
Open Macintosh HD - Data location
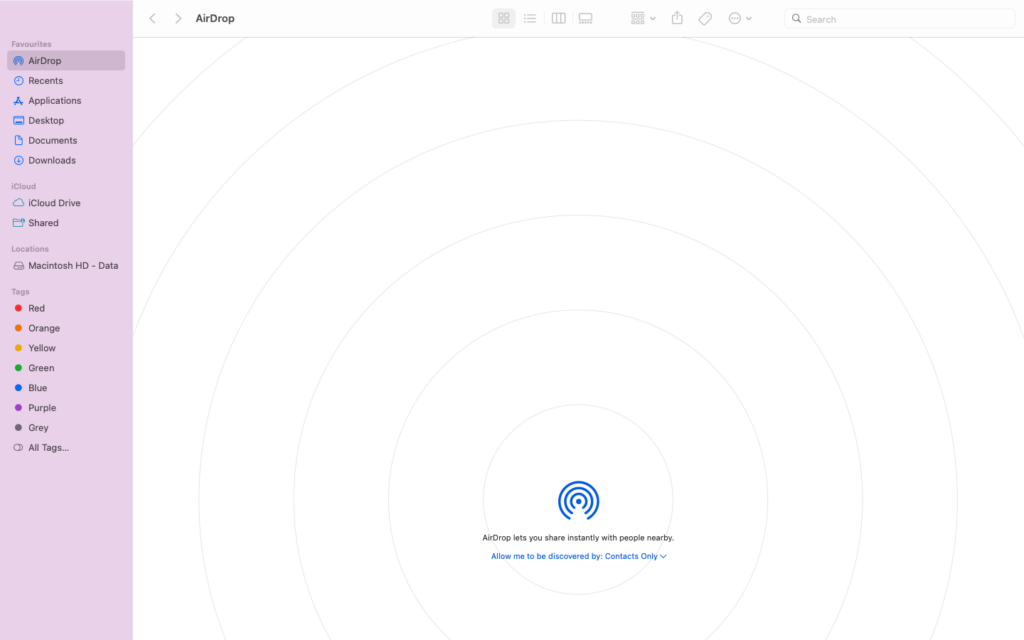tap(66, 266)
